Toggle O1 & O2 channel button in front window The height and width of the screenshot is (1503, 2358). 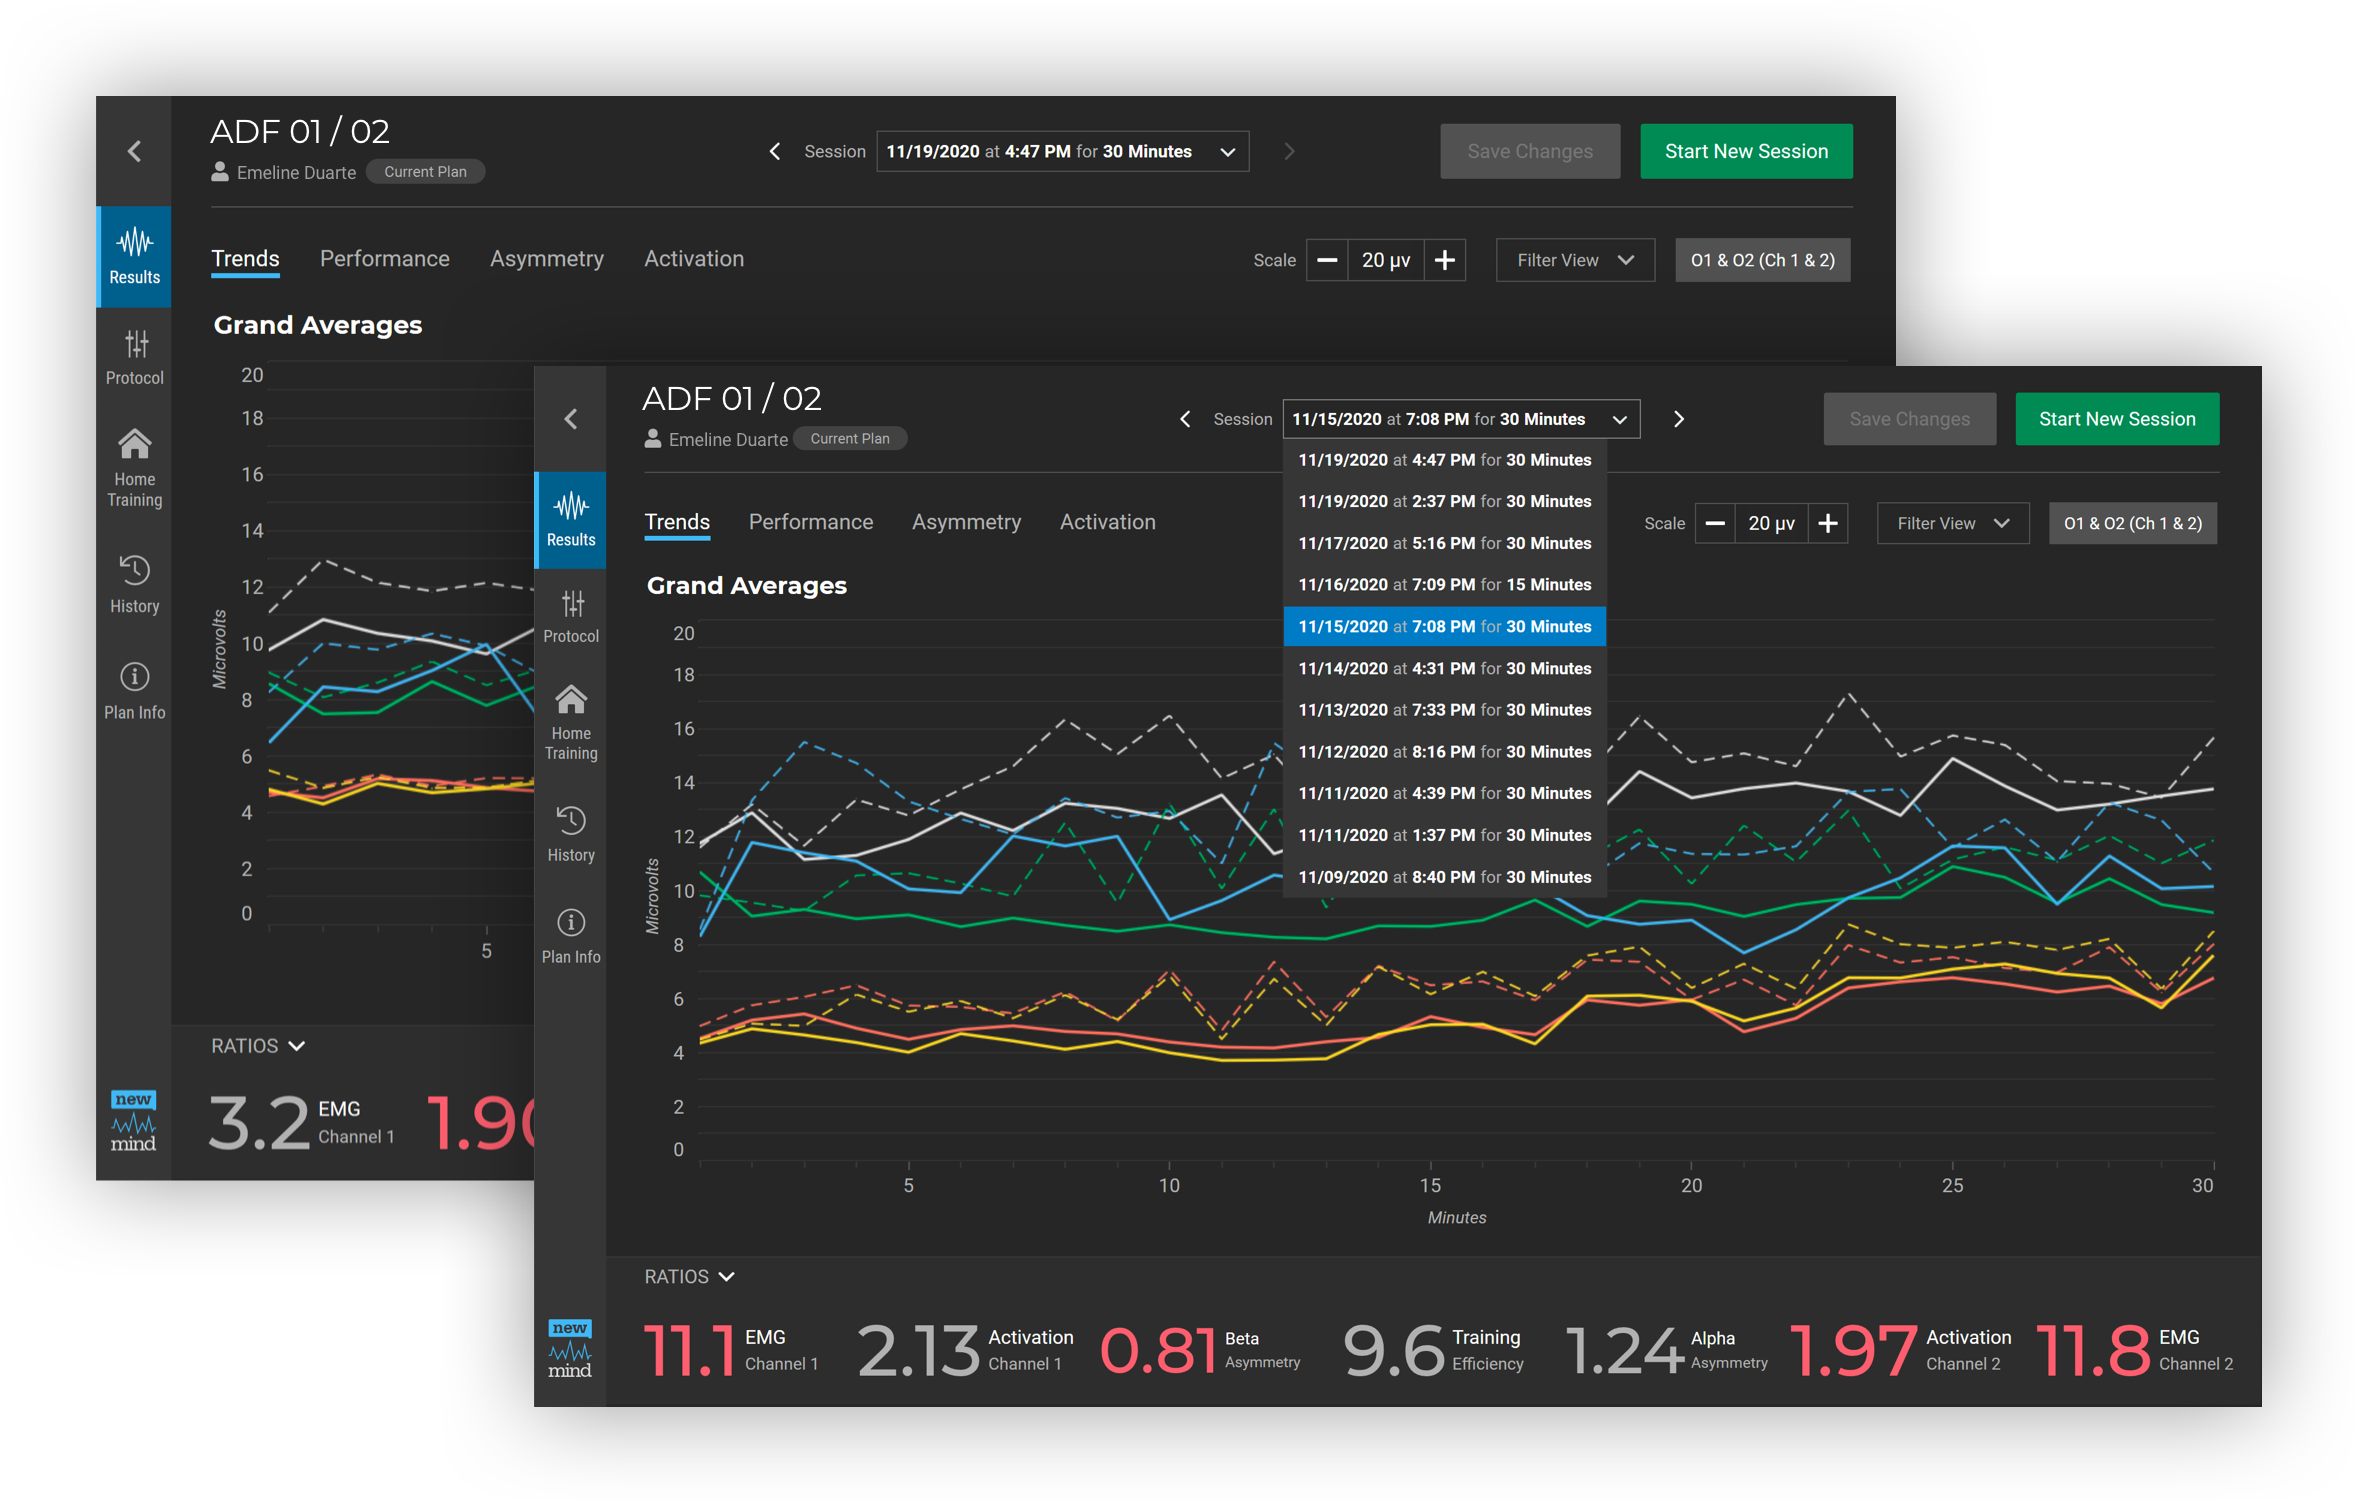pyautogui.click(x=2132, y=523)
